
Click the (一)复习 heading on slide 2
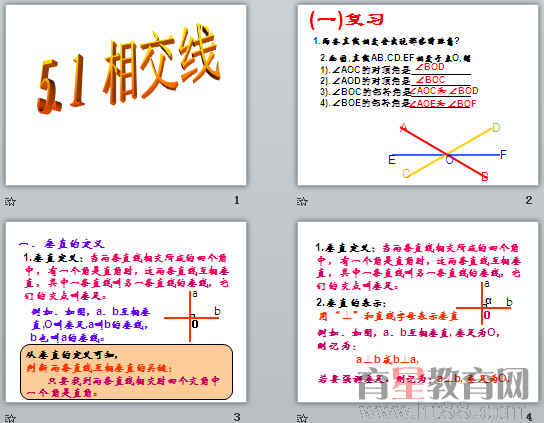pos(346,20)
